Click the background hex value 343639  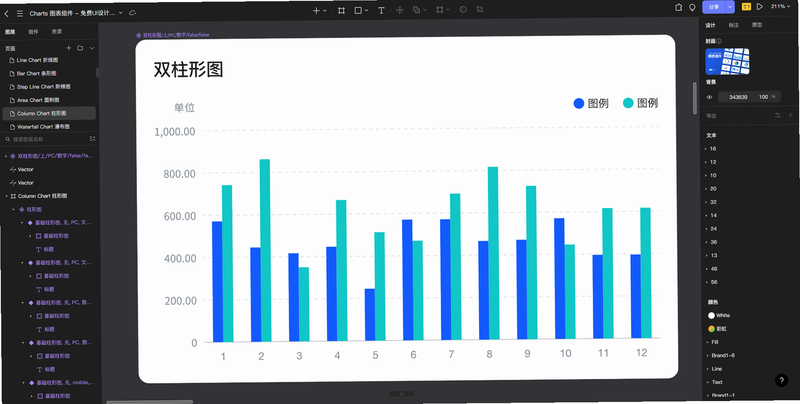pyautogui.click(x=738, y=97)
